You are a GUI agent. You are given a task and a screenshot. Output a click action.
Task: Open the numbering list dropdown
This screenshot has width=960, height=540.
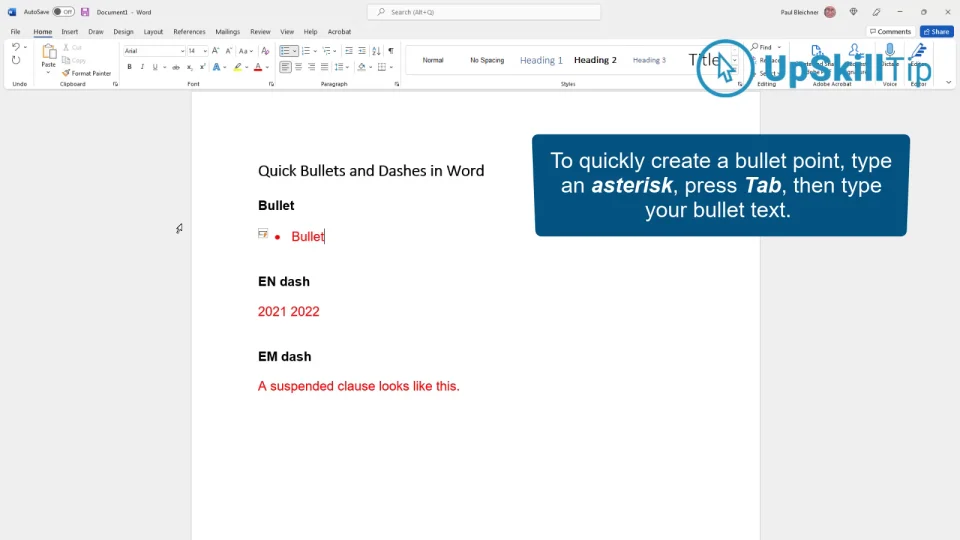(315, 51)
